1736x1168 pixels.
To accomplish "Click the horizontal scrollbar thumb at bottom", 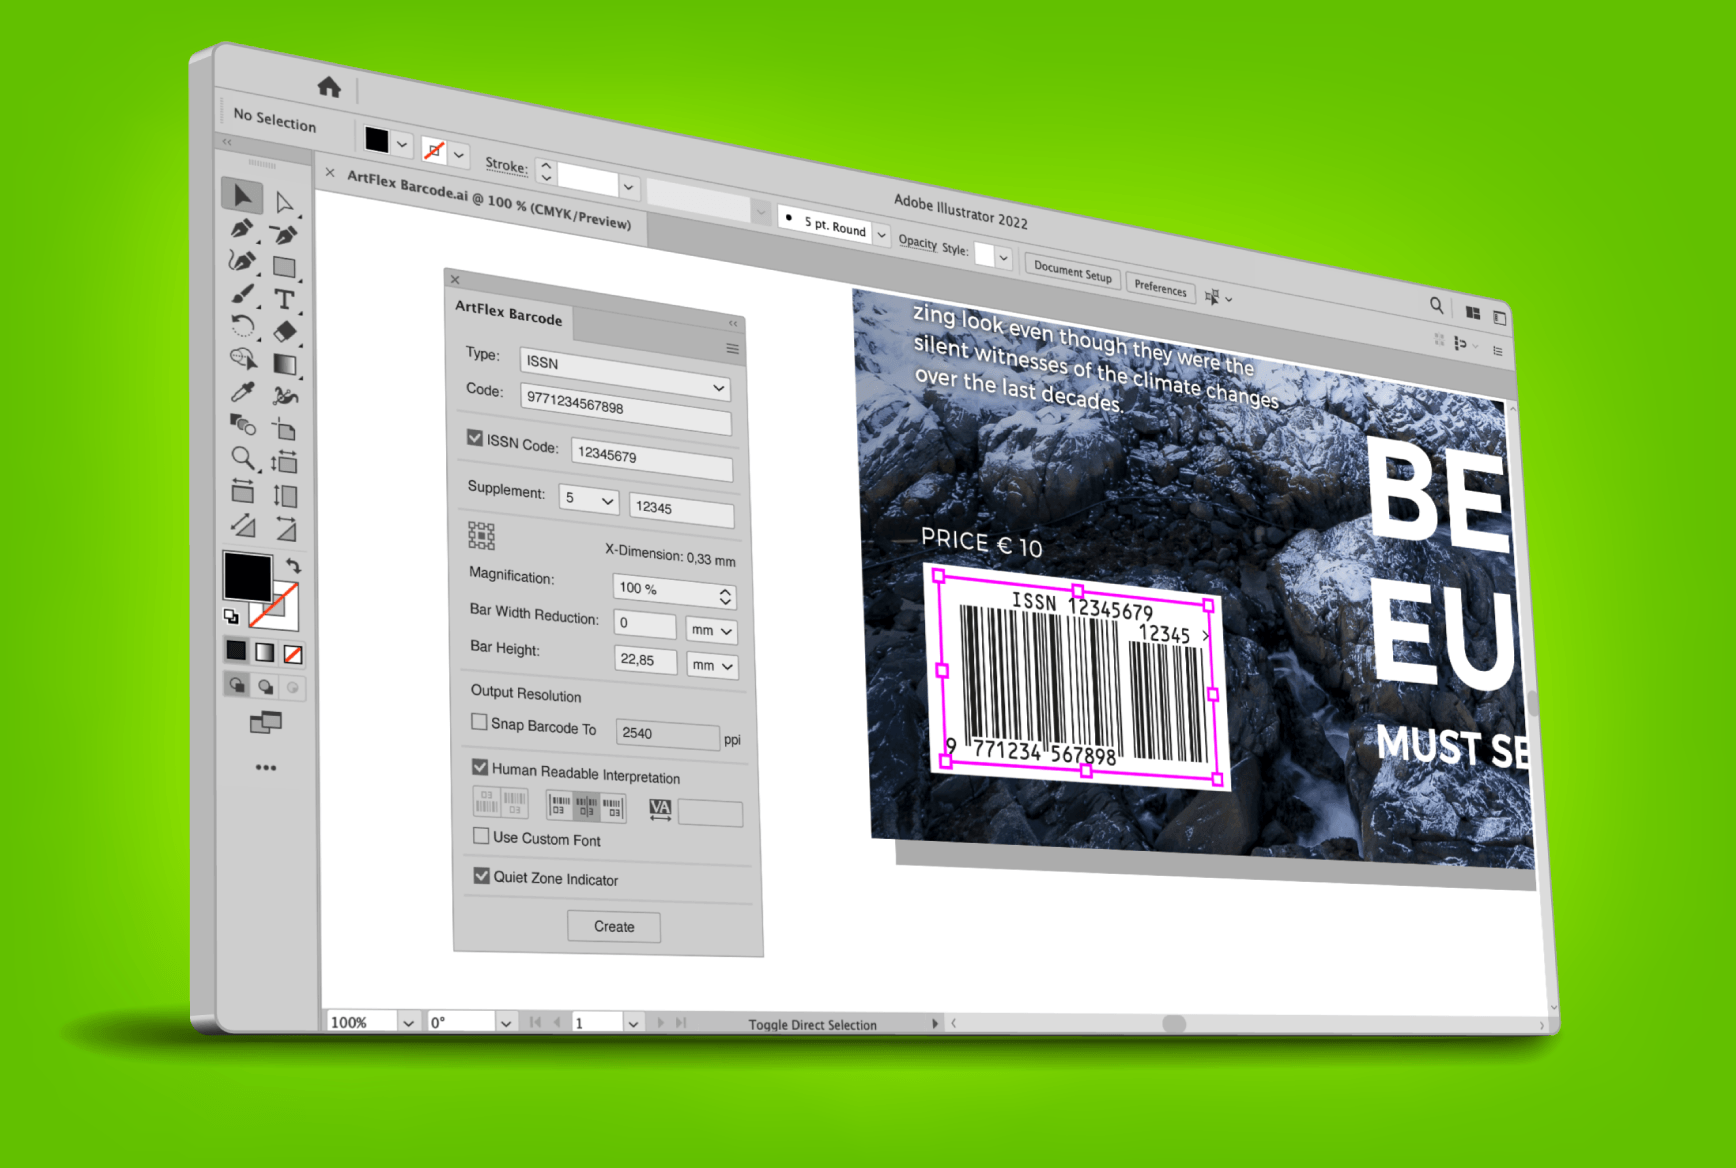I will pyautogui.click(x=1174, y=1023).
